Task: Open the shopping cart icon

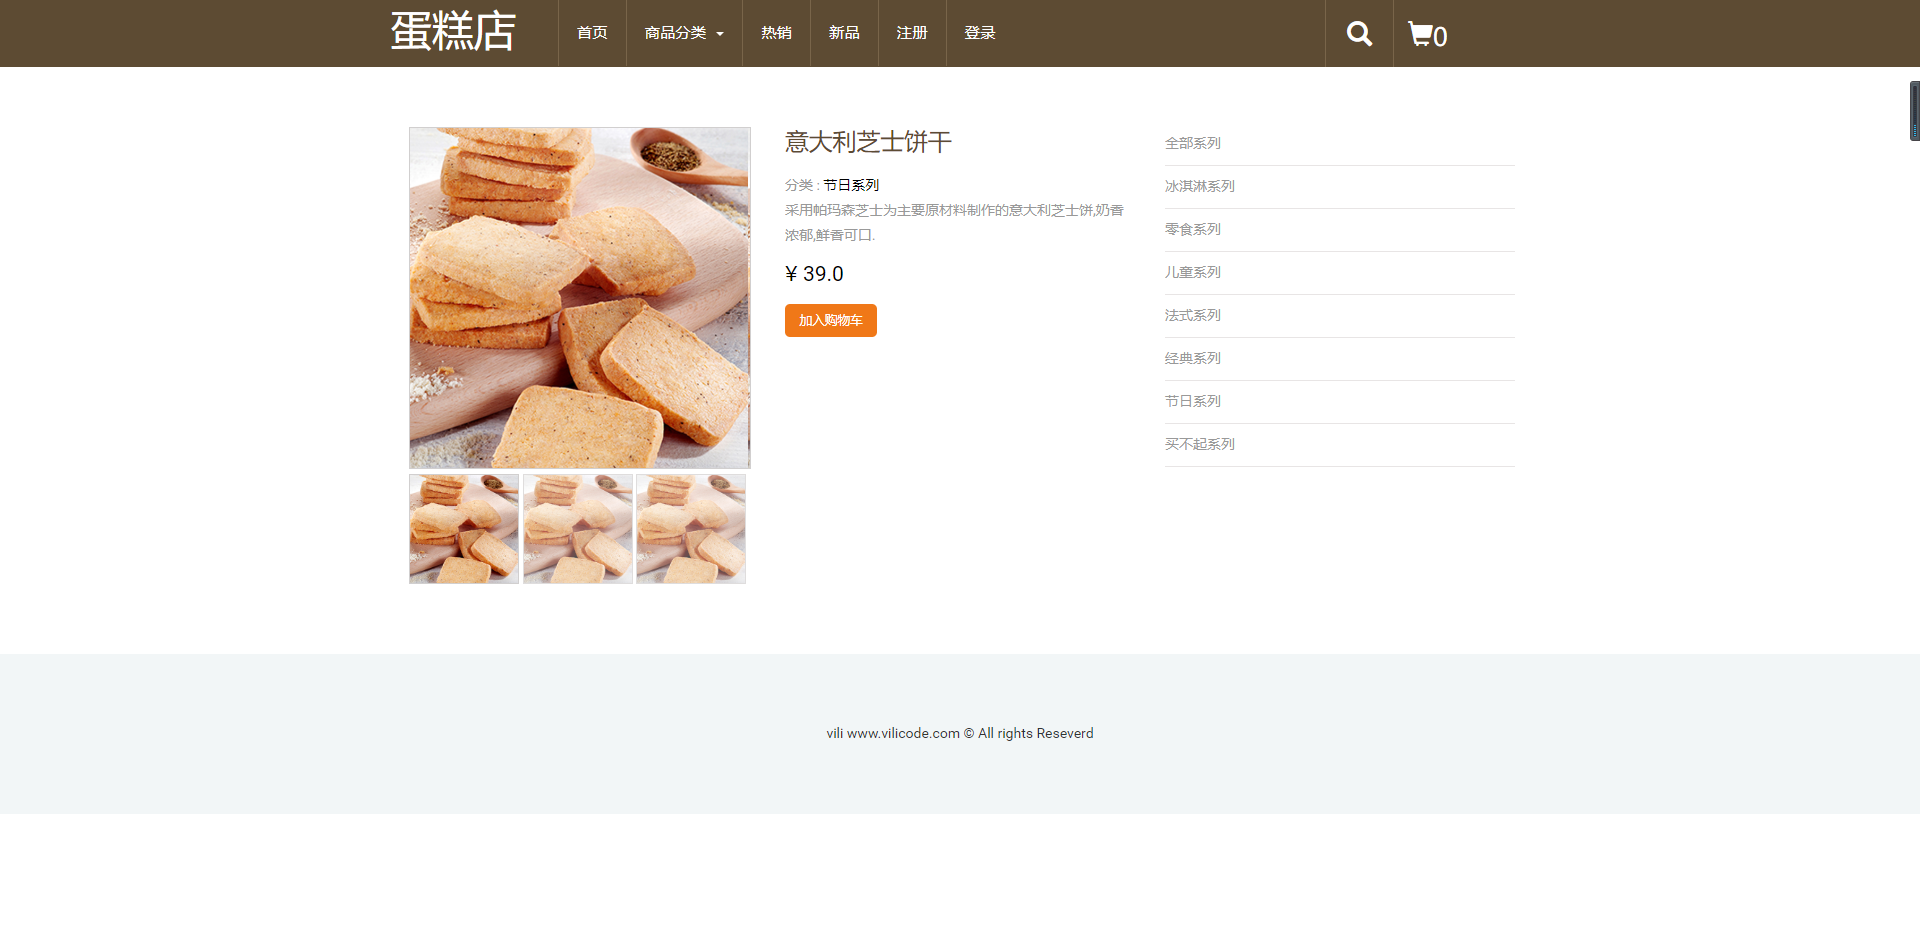Action: point(1426,35)
